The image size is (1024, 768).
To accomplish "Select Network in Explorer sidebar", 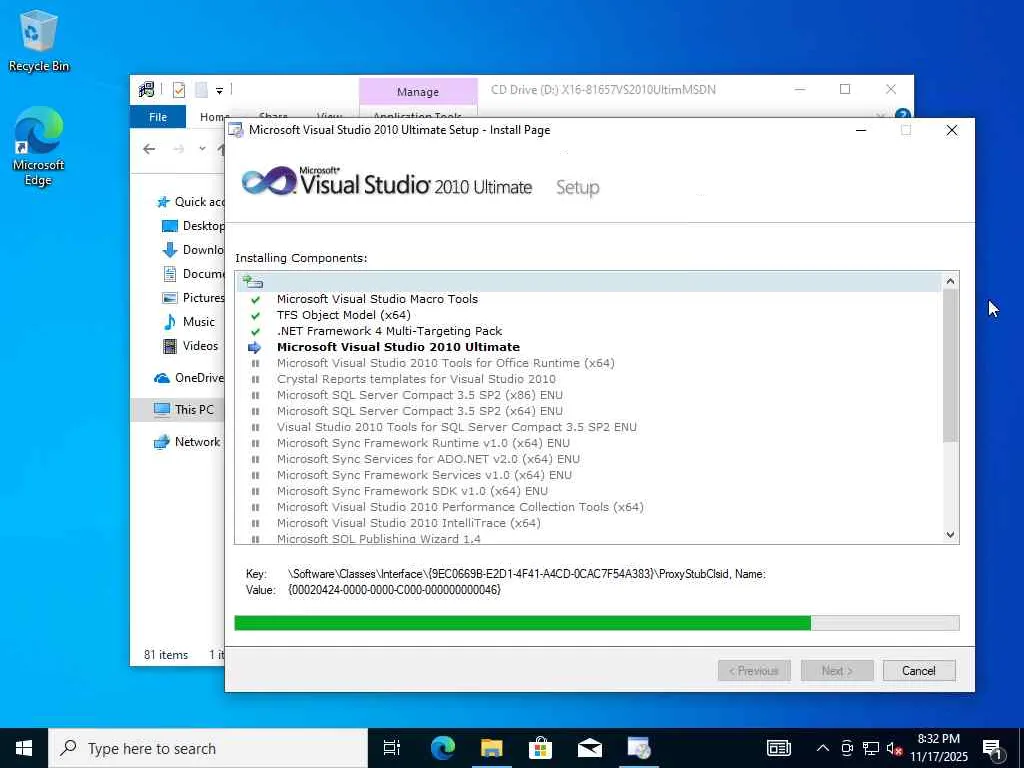I will click(x=187, y=441).
